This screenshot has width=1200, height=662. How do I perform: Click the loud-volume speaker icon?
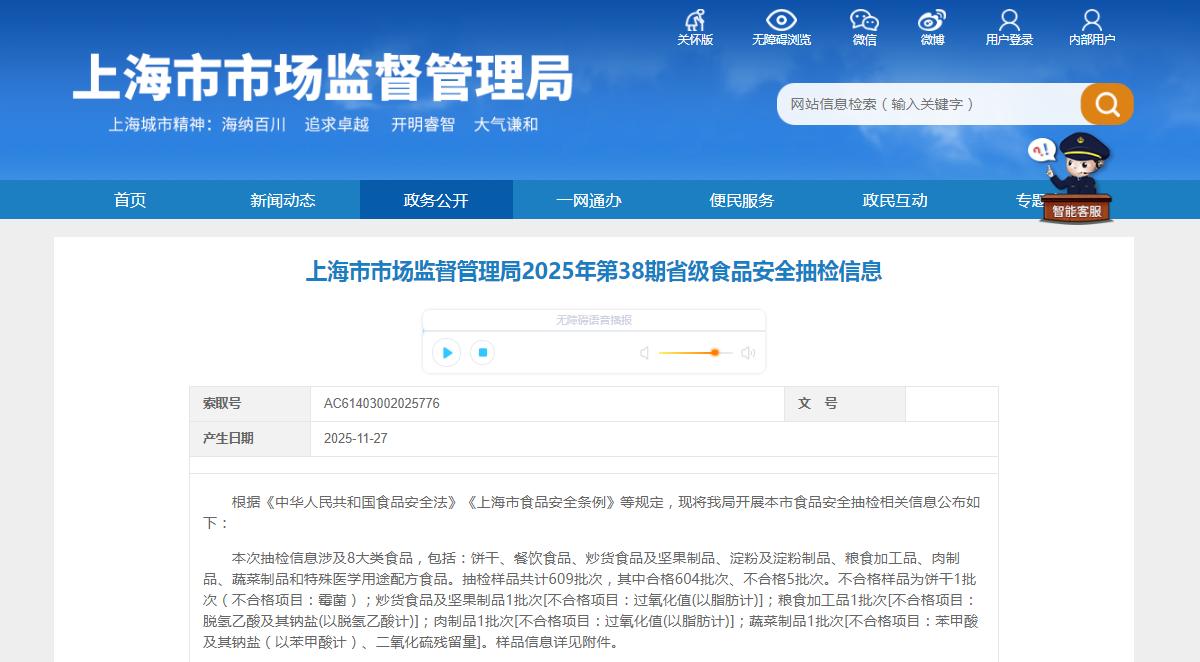pos(748,353)
